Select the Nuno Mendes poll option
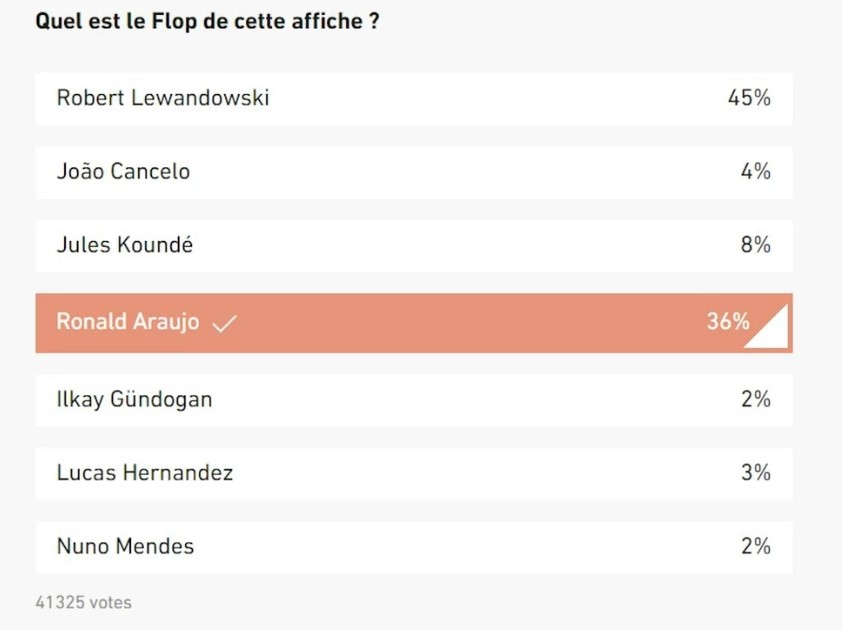 [414, 547]
